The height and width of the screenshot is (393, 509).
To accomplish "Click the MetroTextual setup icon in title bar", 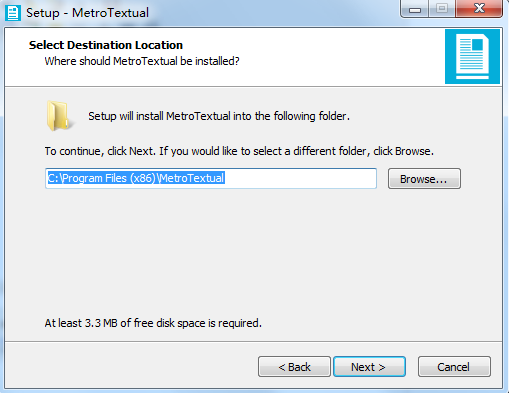I will (x=13, y=13).
